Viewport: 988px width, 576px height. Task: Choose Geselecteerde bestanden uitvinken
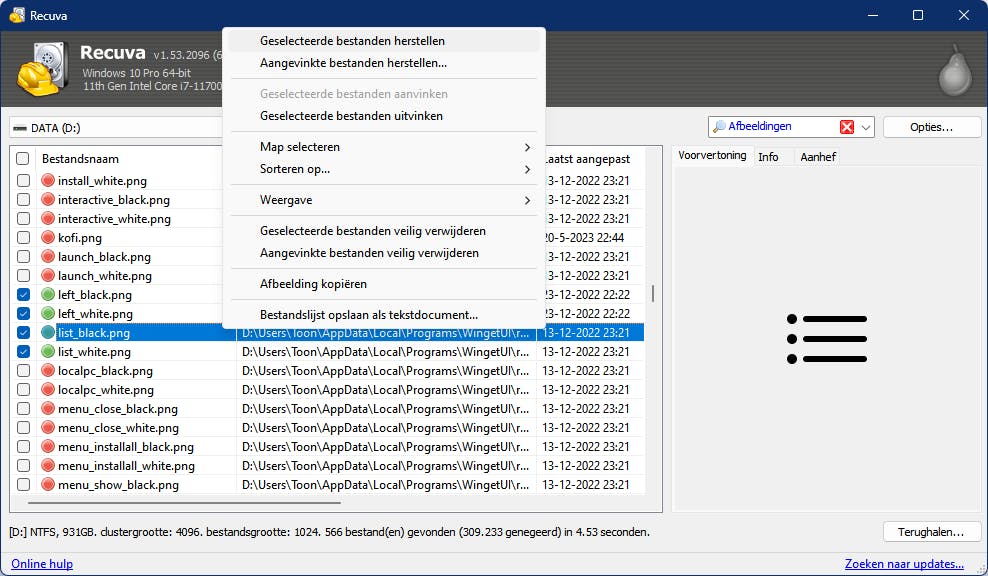(x=384, y=116)
